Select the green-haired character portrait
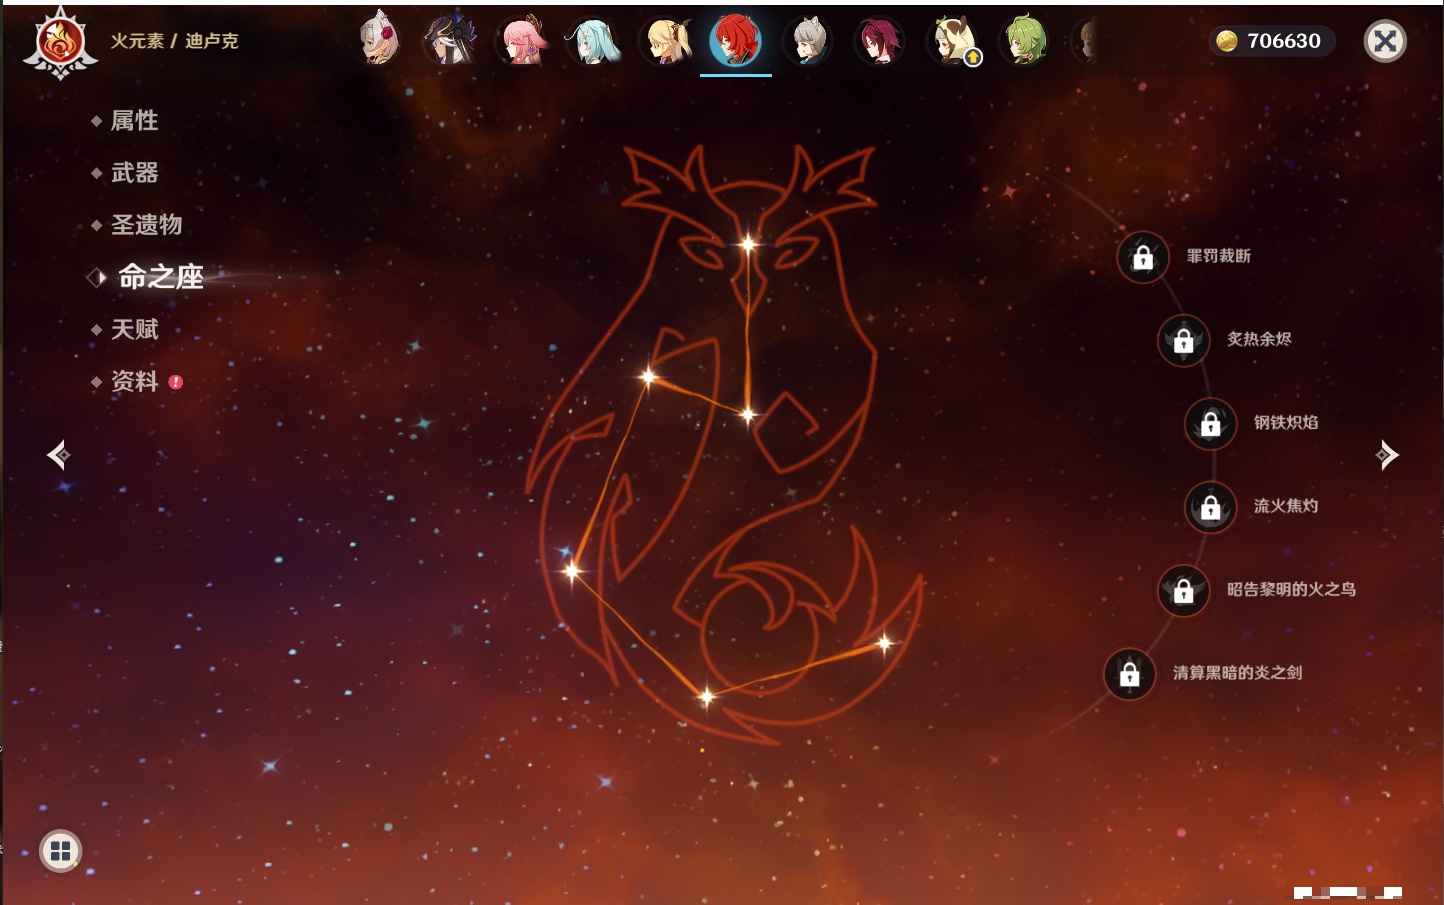Screen dimensions: 1444x905 coord(1025,40)
